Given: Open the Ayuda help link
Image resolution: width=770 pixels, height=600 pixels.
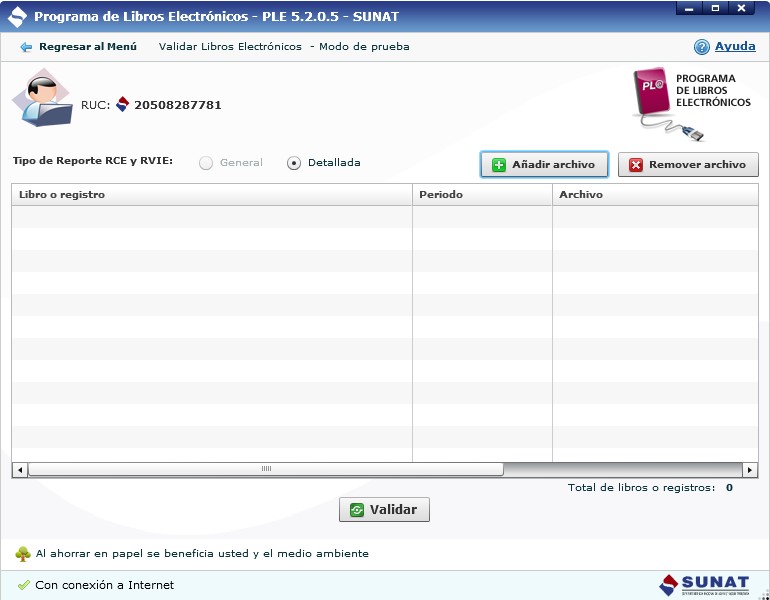Looking at the screenshot, I should [735, 47].
